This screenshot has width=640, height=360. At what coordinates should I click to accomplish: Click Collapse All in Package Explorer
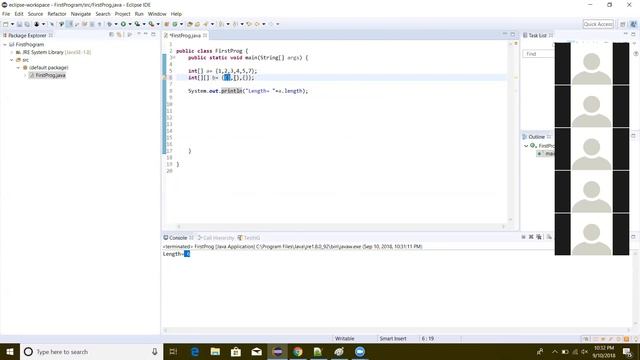click(111, 35)
